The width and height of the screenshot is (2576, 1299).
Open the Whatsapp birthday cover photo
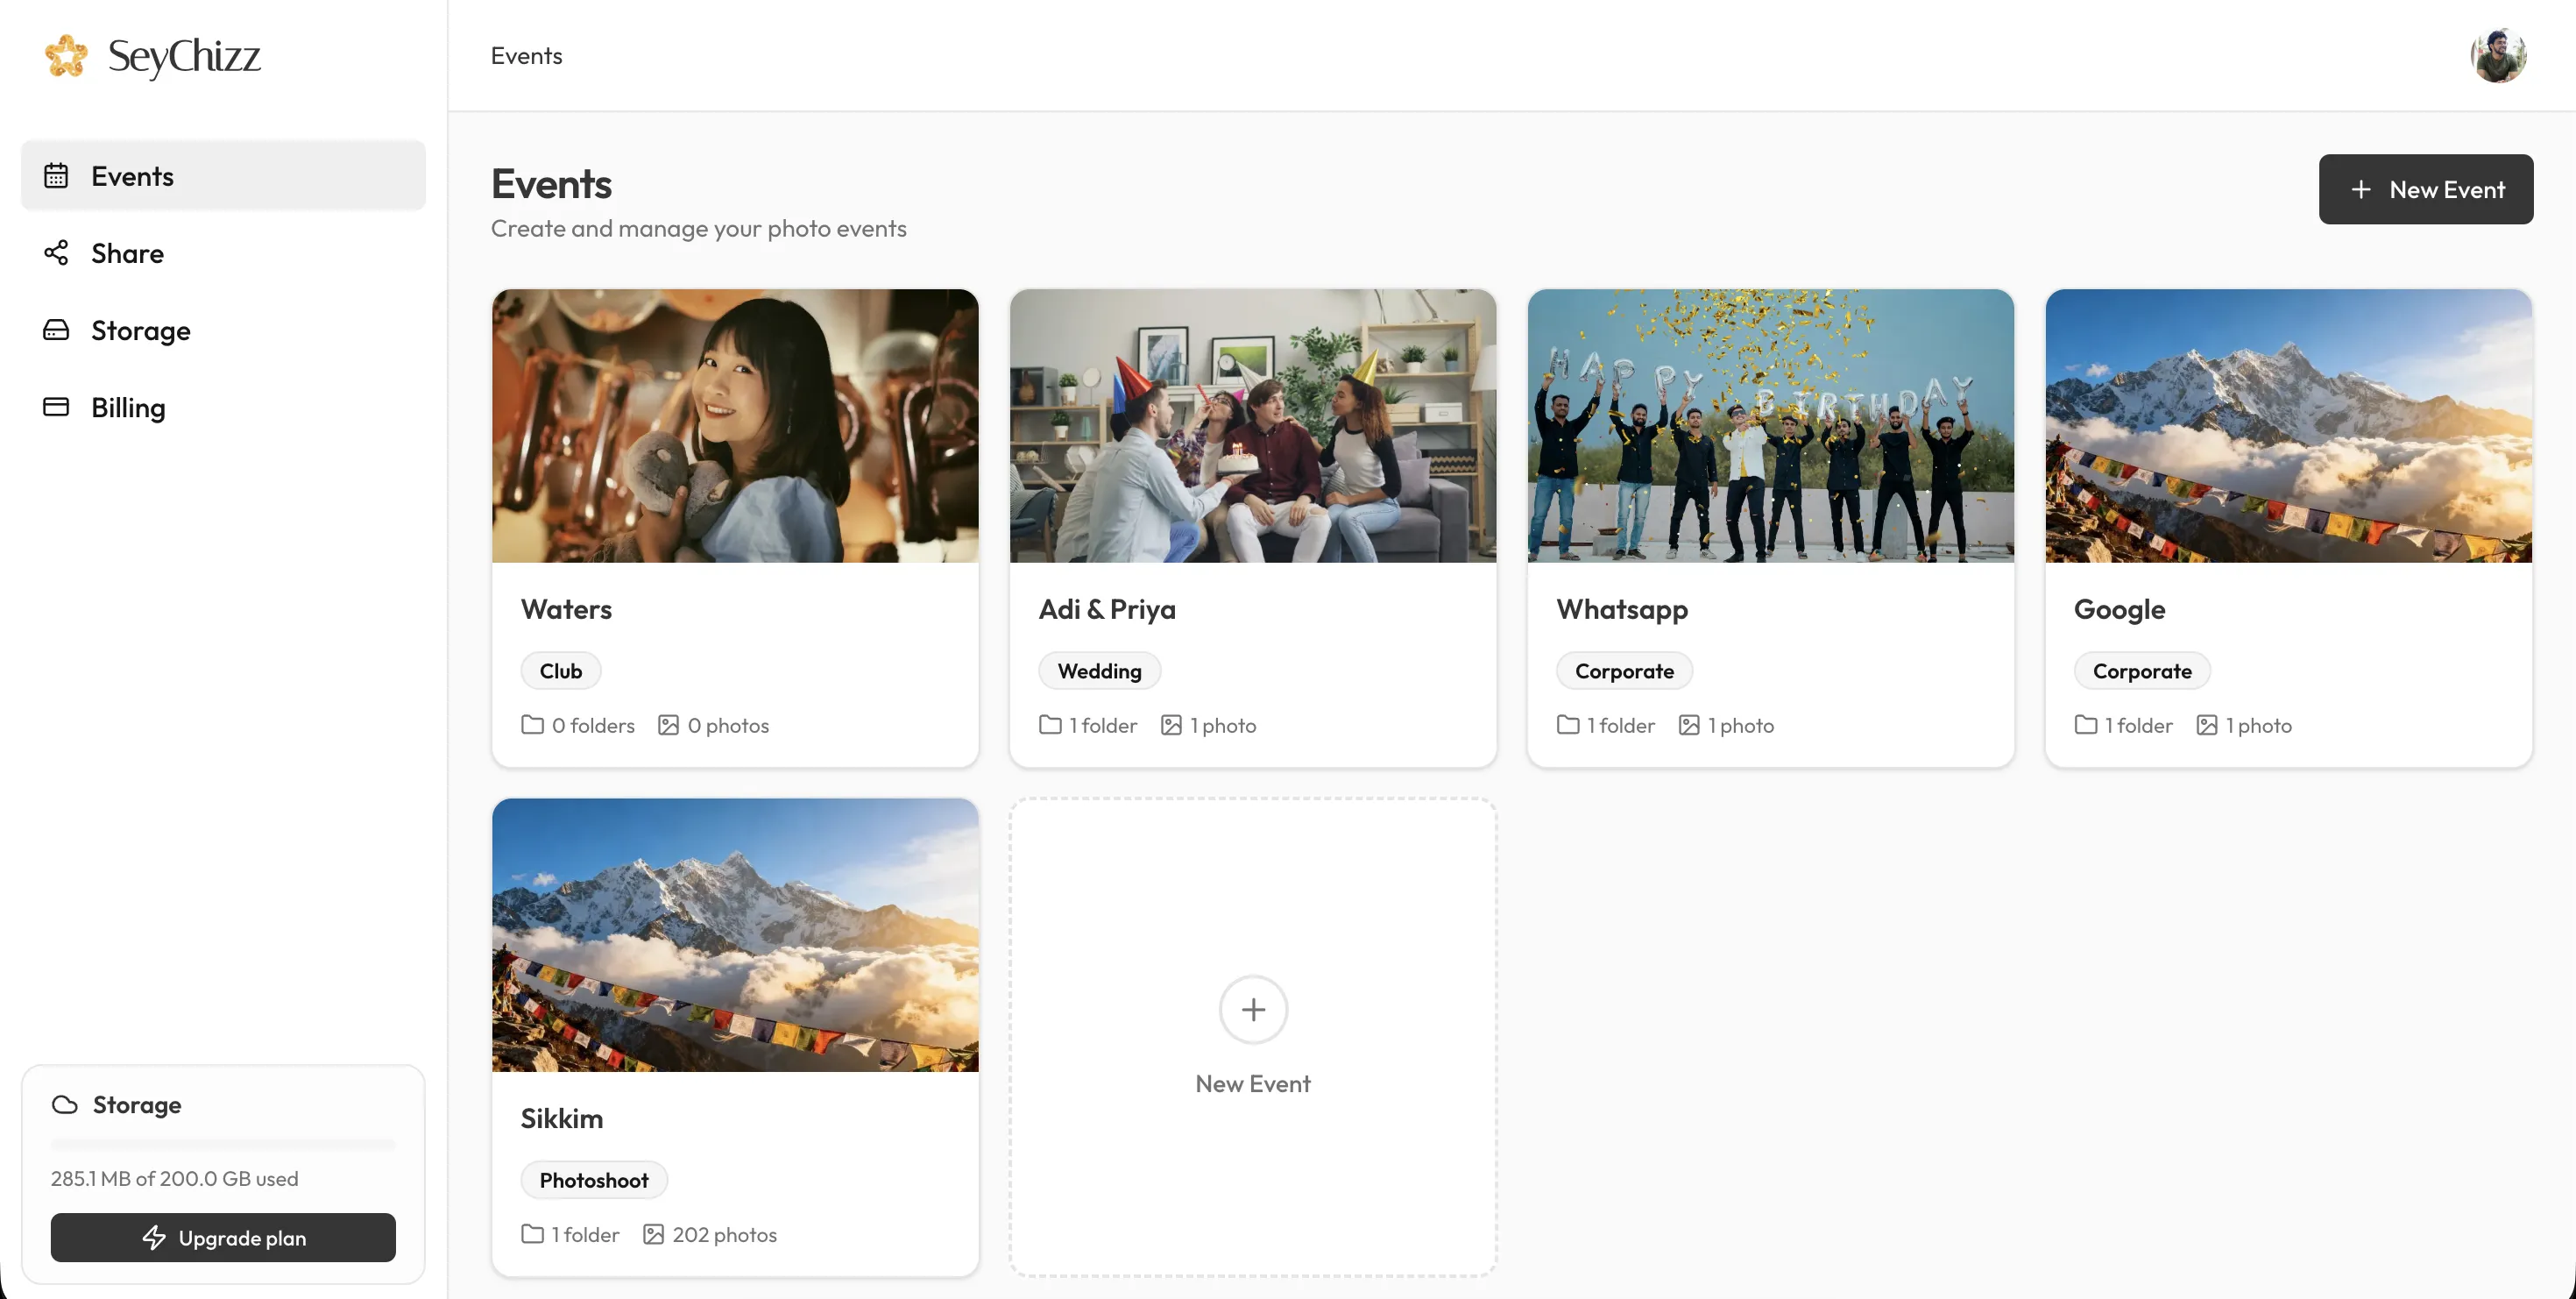coord(1771,426)
